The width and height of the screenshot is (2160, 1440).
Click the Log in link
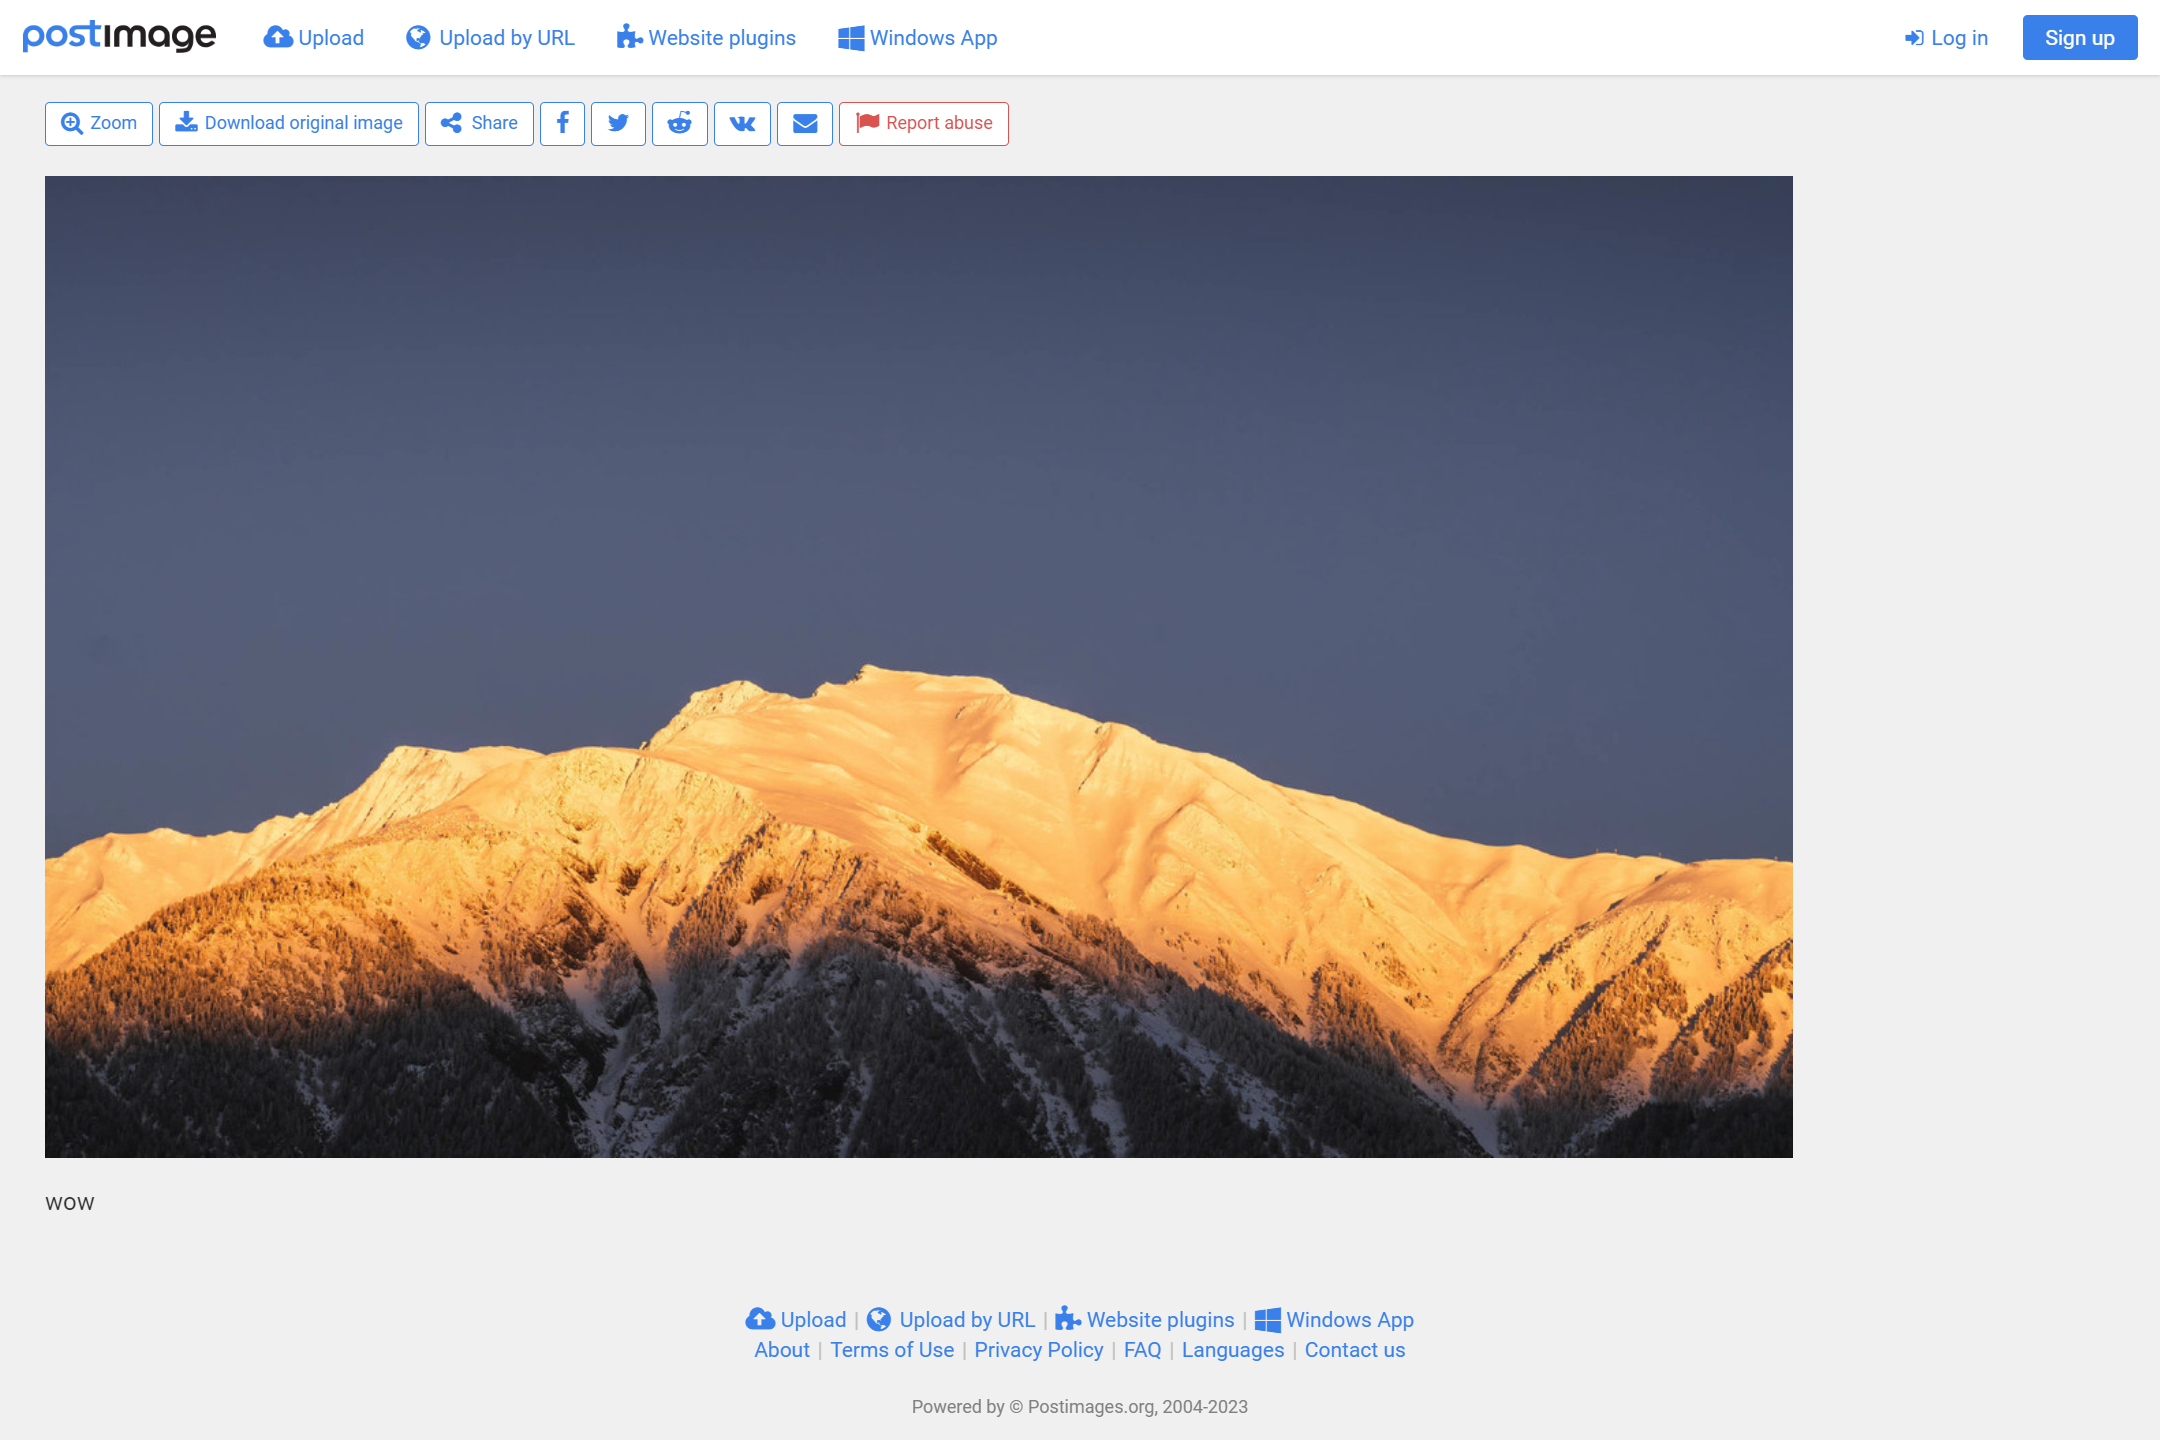[x=1946, y=38]
